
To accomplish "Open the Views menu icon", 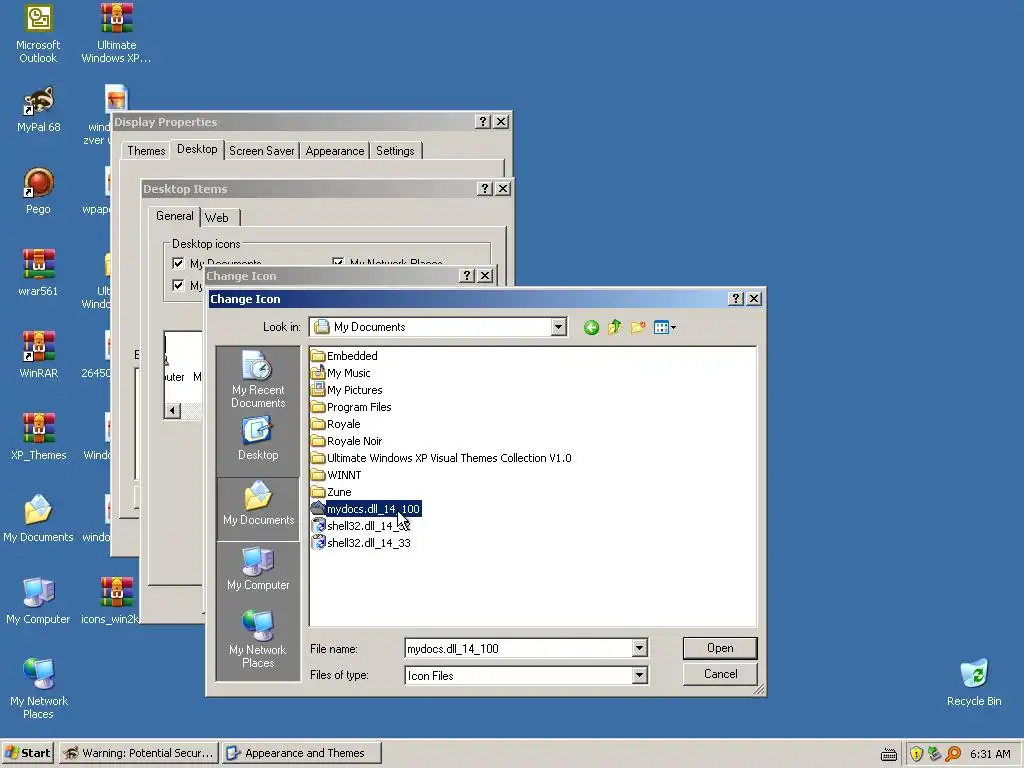I will pos(661,328).
